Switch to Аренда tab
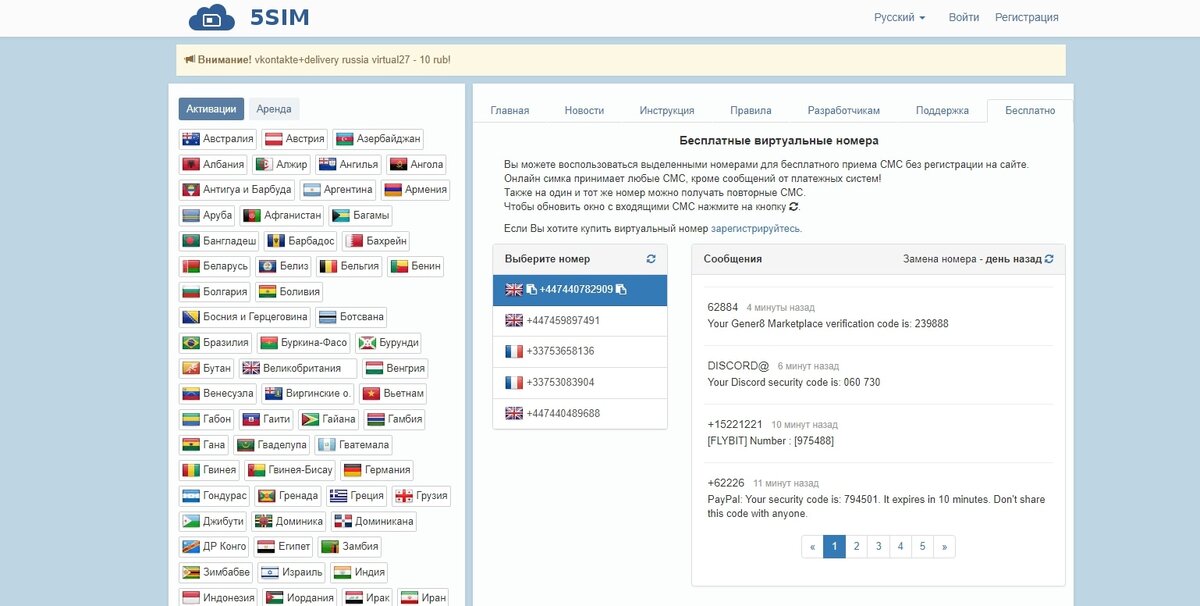This screenshot has height=606, width=1200. [274, 109]
